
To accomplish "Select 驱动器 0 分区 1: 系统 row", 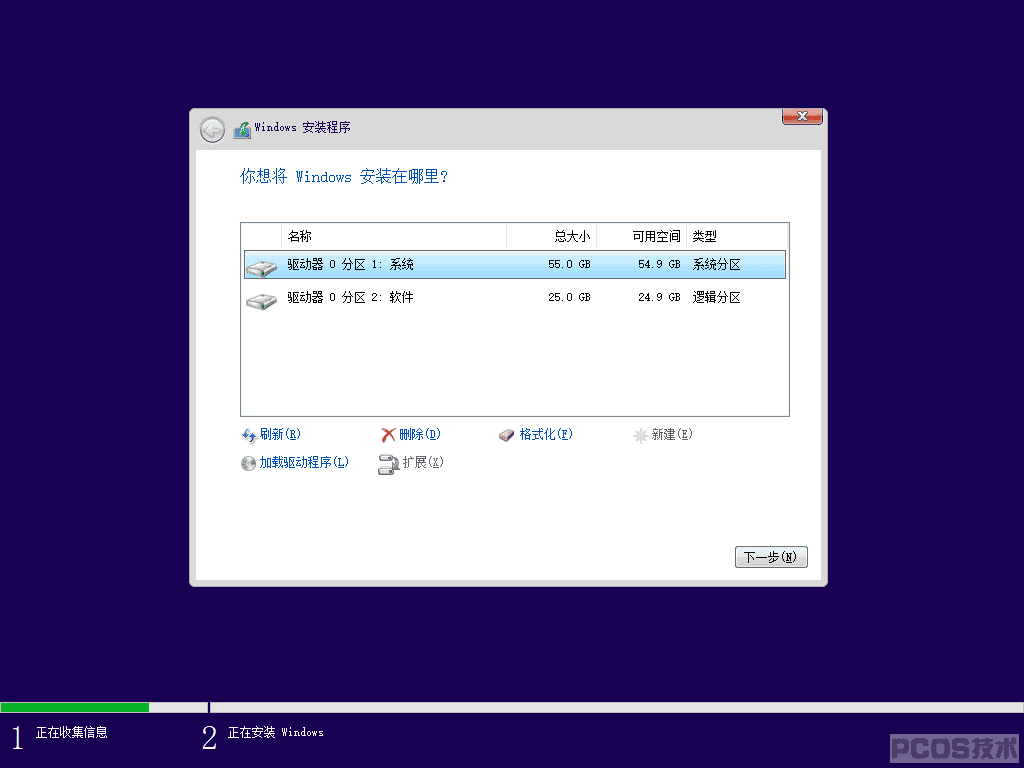I will [x=515, y=264].
